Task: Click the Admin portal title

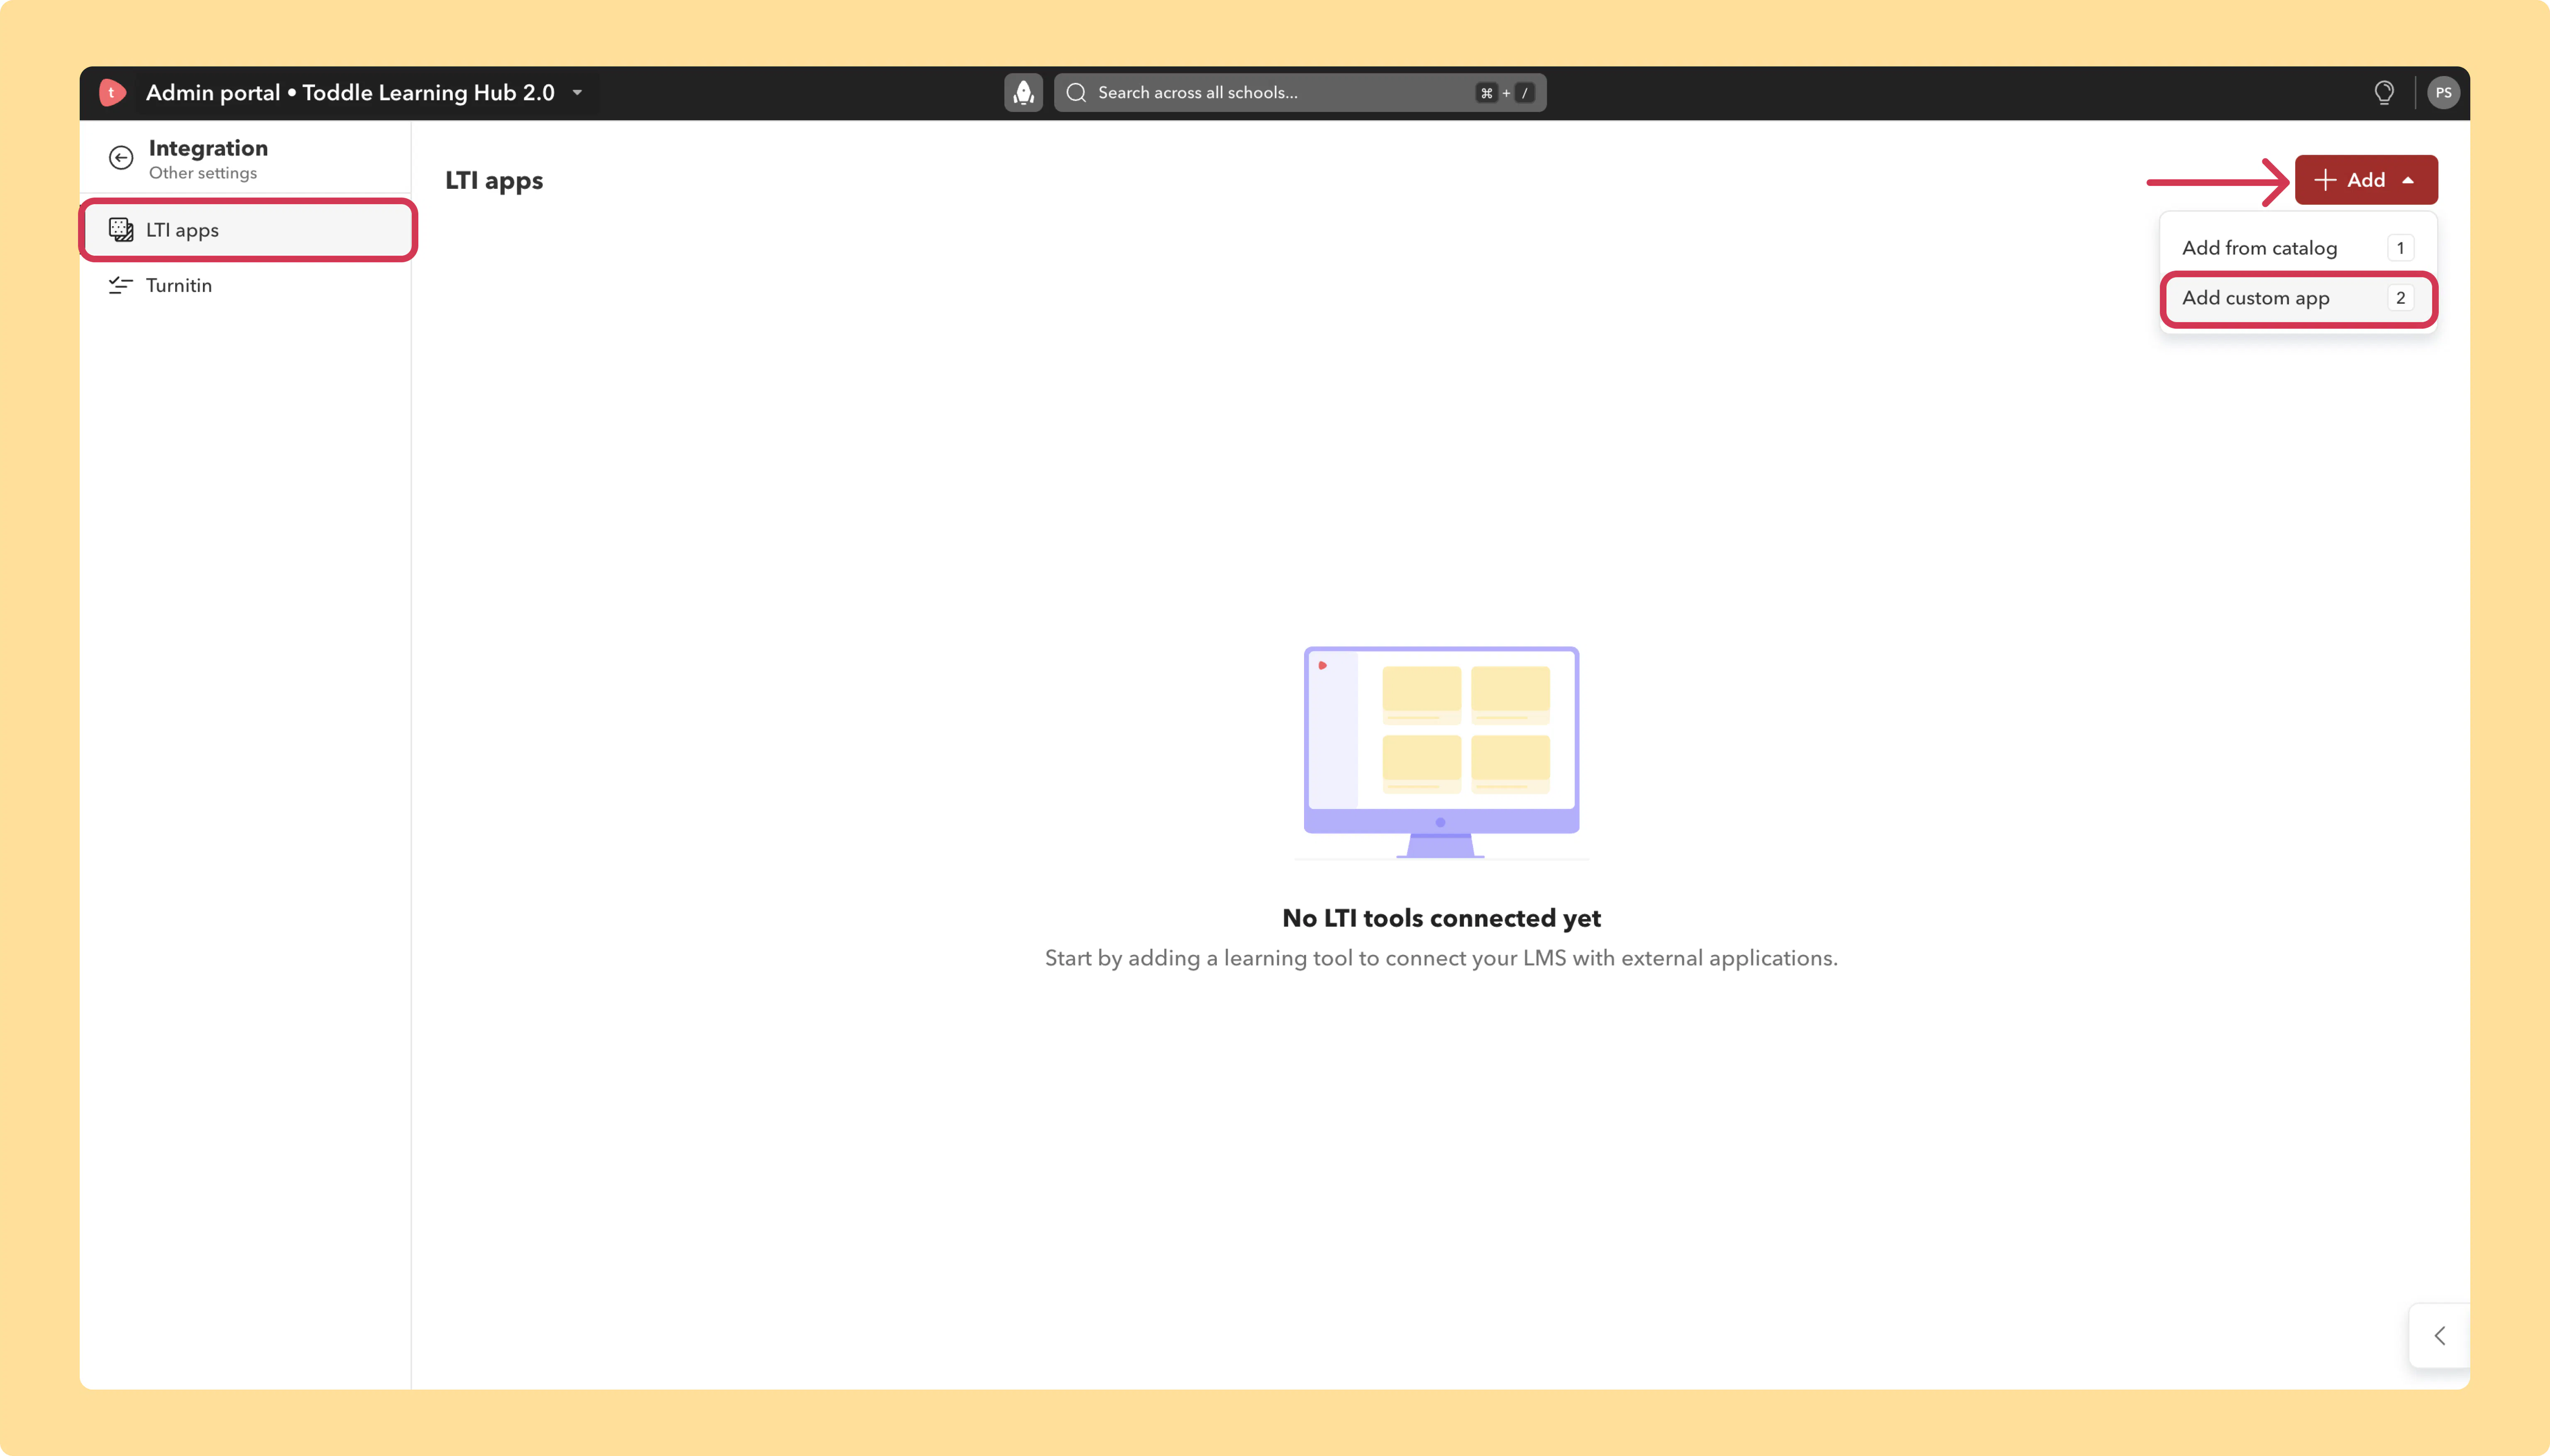Action: click(x=350, y=93)
